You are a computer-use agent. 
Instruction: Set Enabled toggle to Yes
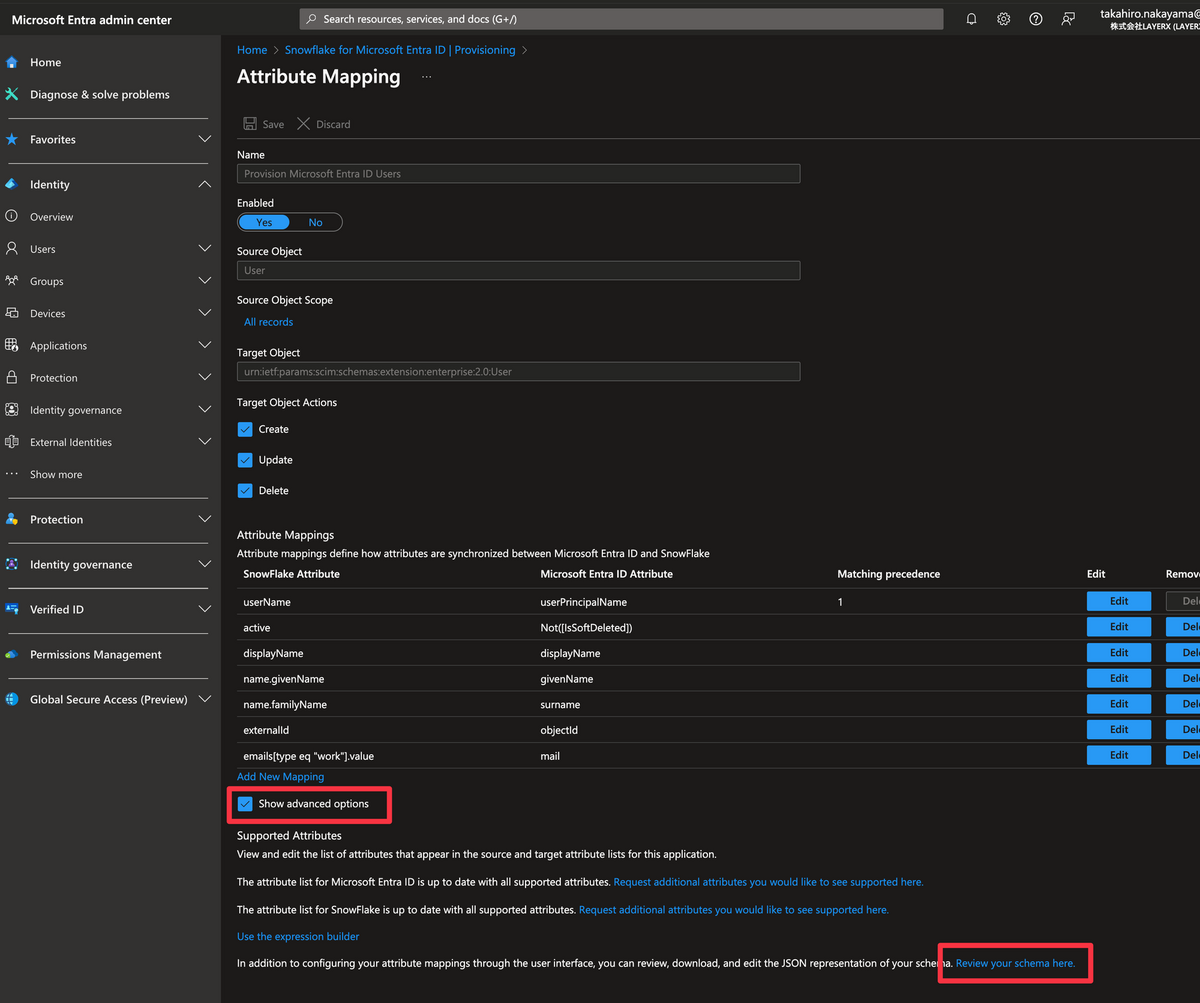click(264, 222)
